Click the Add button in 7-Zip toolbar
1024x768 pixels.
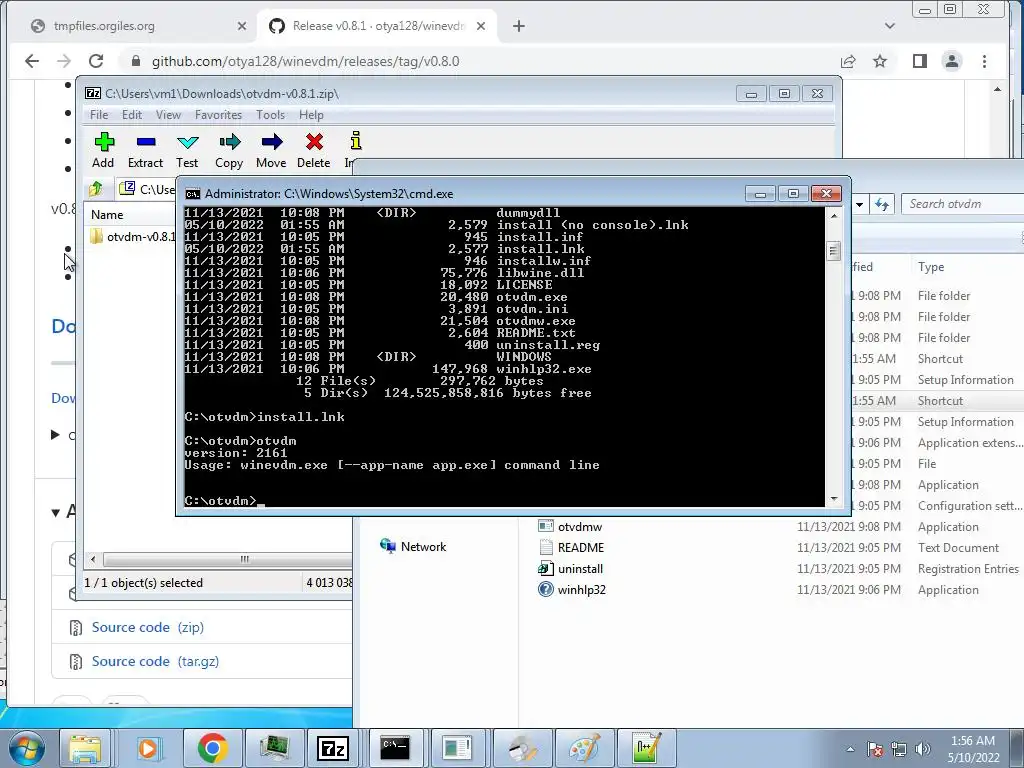tap(103, 150)
